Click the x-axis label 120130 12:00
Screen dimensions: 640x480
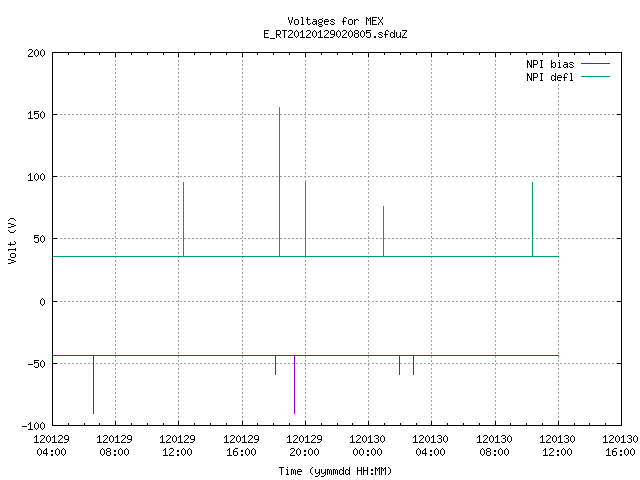pos(557,446)
